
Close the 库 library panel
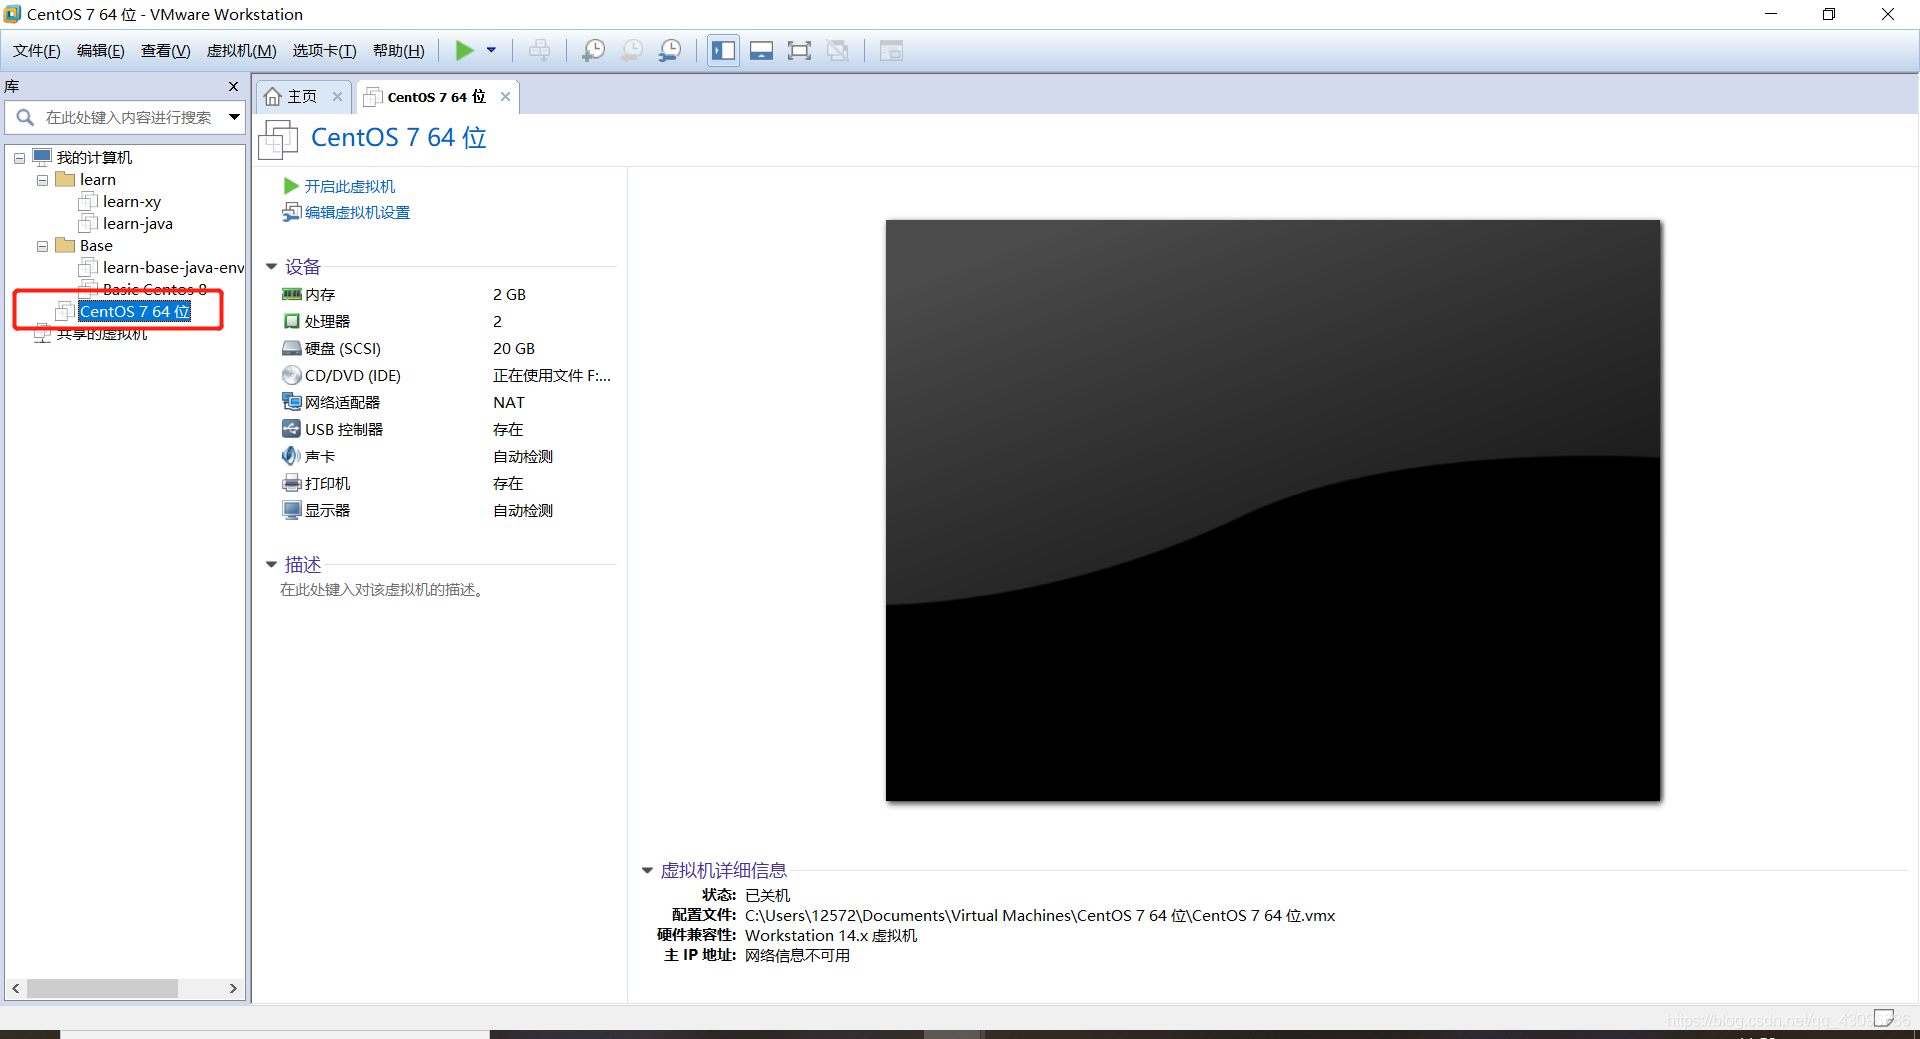[234, 87]
